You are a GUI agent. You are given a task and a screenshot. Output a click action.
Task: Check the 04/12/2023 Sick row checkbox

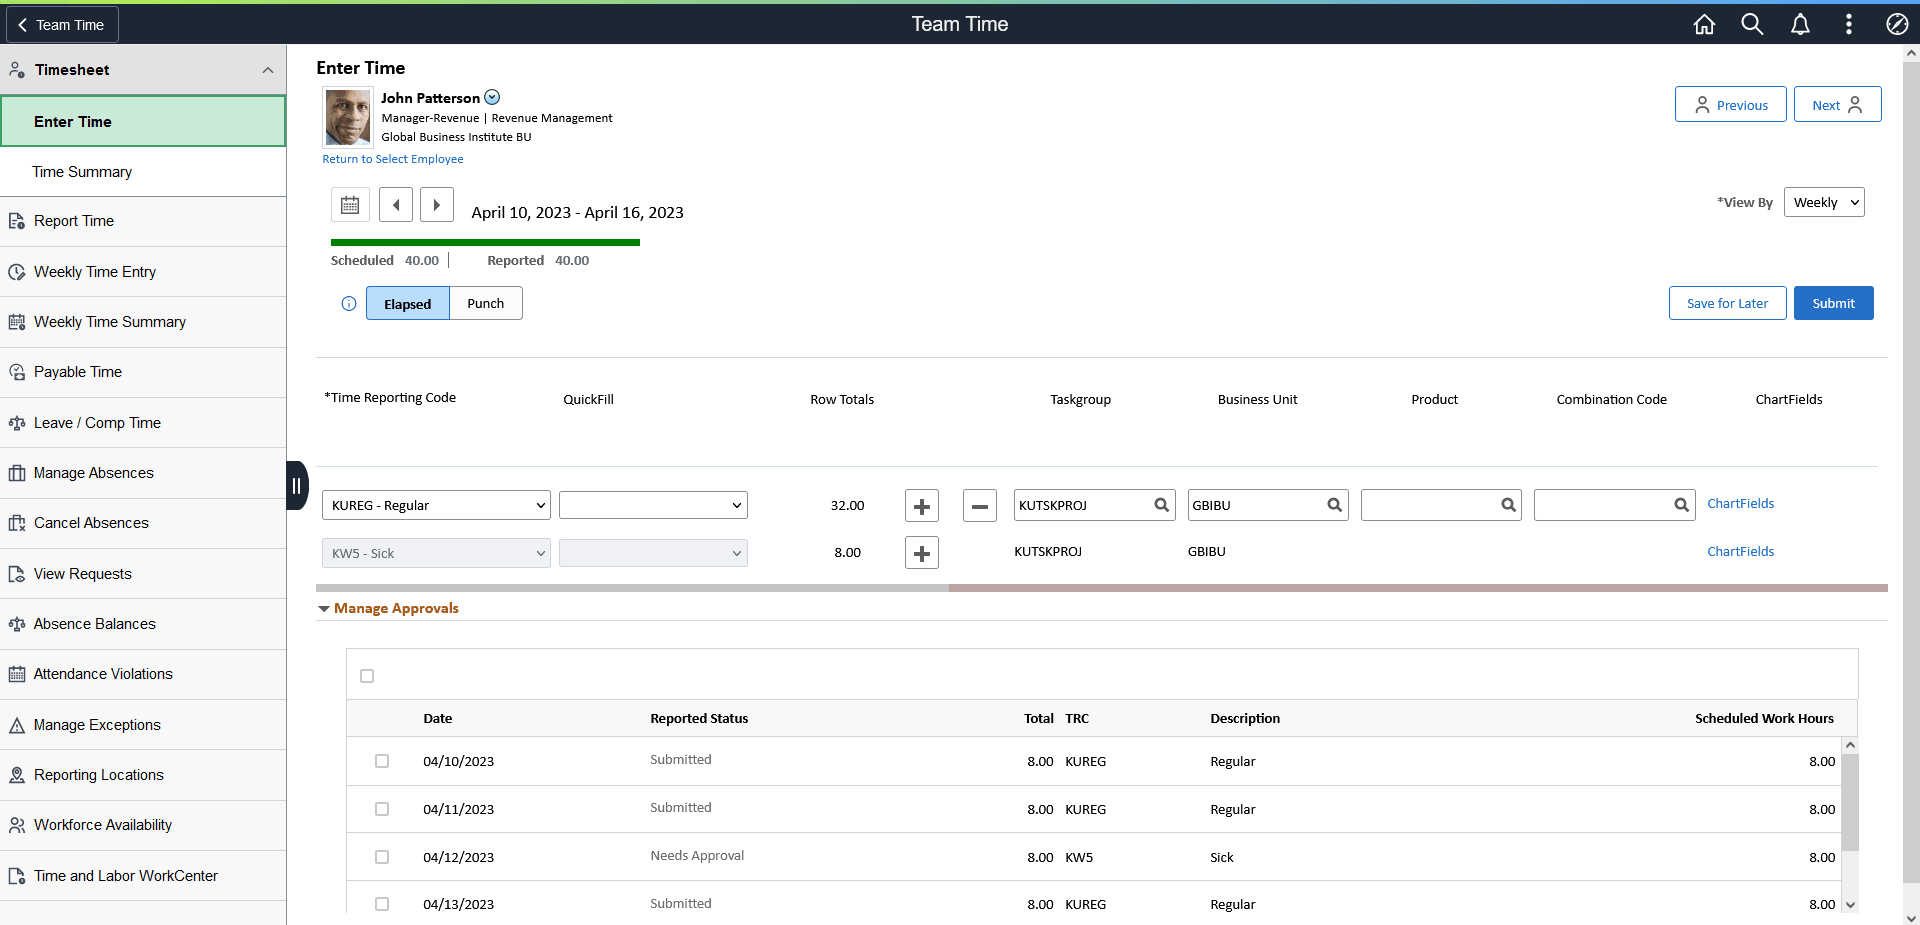tap(382, 857)
